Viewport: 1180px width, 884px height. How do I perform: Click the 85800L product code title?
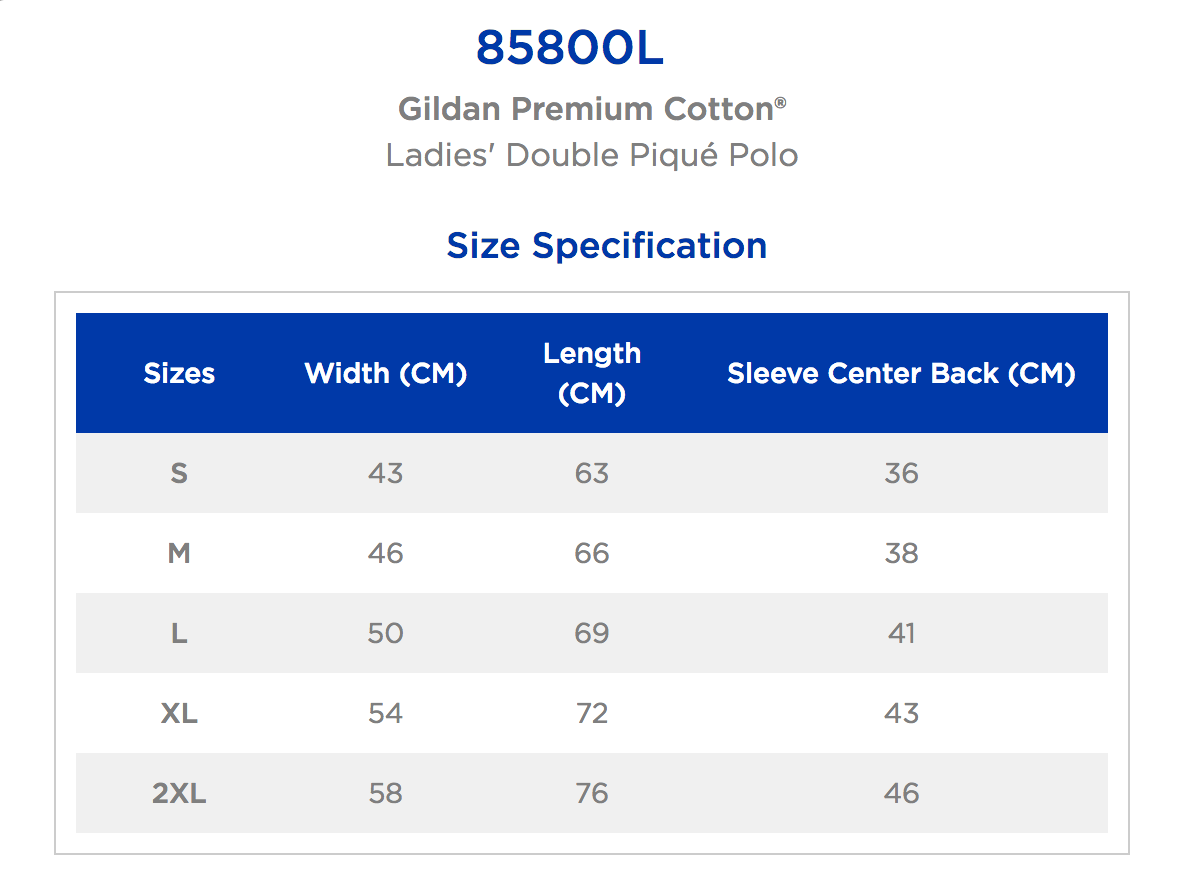pyautogui.click(x=569, y=48)
